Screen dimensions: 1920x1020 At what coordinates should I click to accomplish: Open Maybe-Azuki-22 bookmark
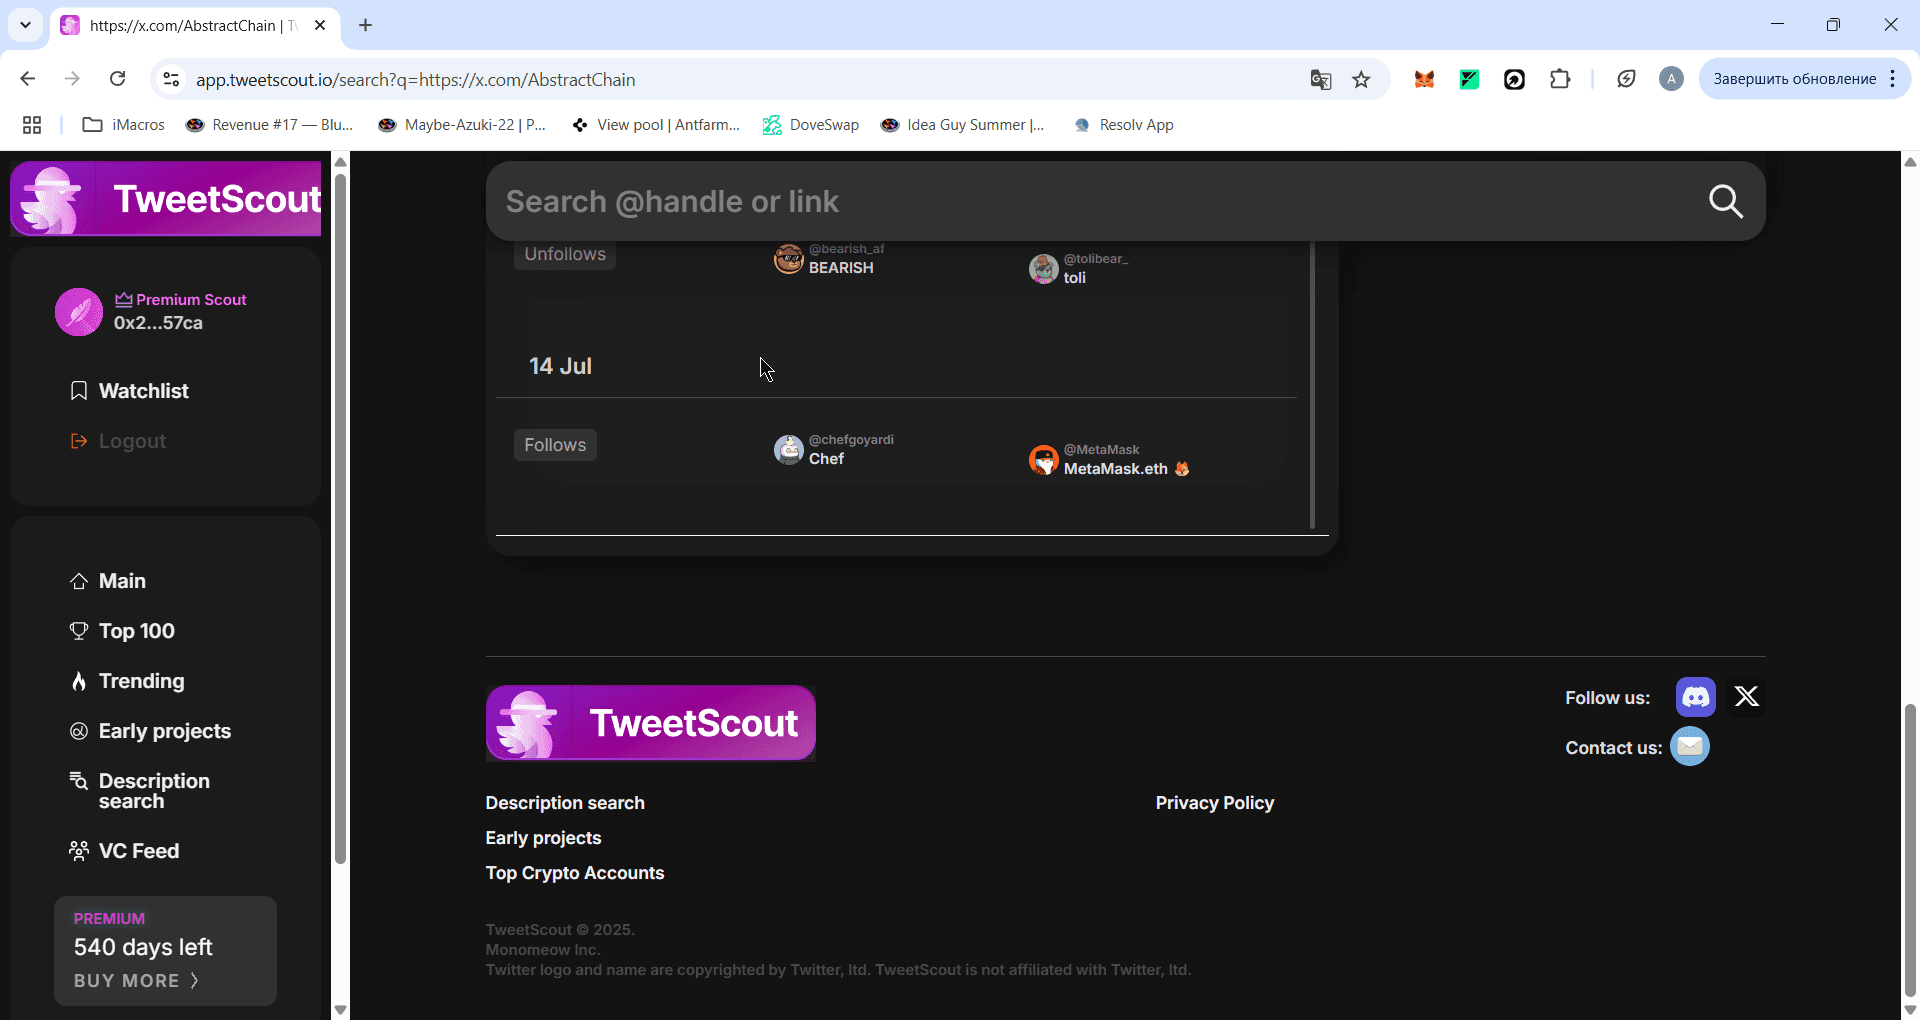click(x=462, y=125)
